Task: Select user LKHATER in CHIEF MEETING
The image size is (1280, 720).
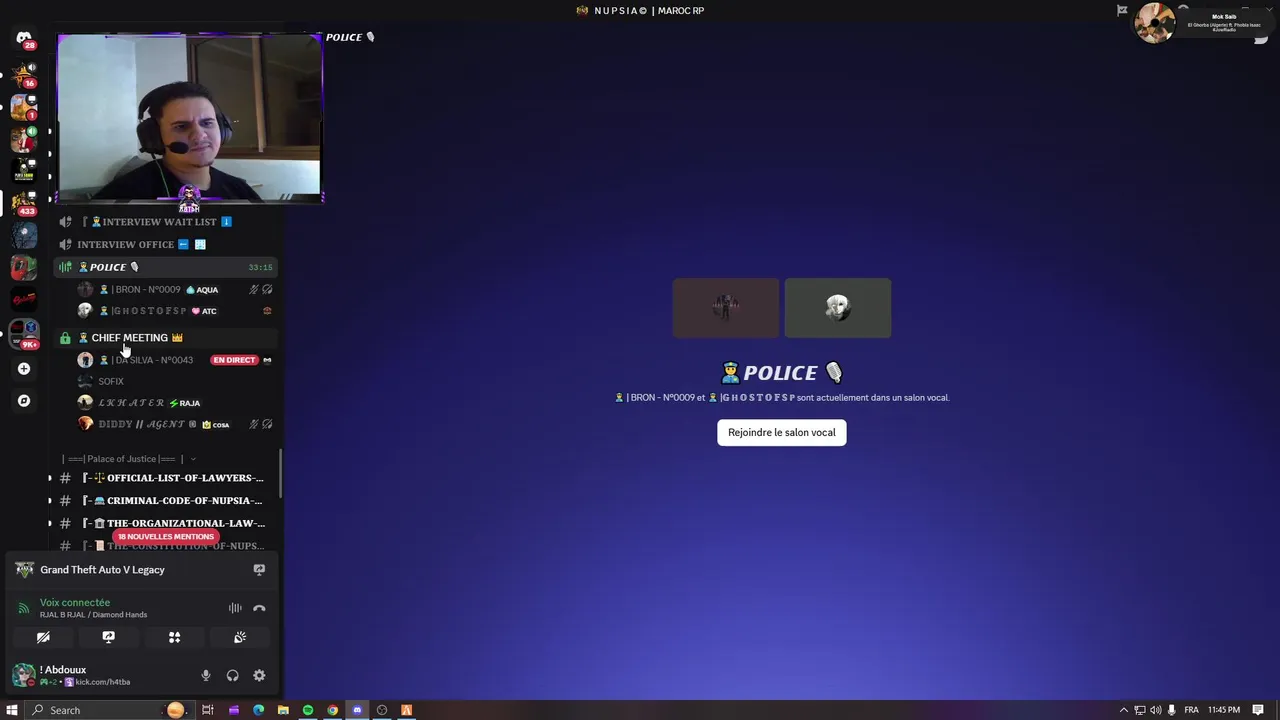Action: coord(176,403)
